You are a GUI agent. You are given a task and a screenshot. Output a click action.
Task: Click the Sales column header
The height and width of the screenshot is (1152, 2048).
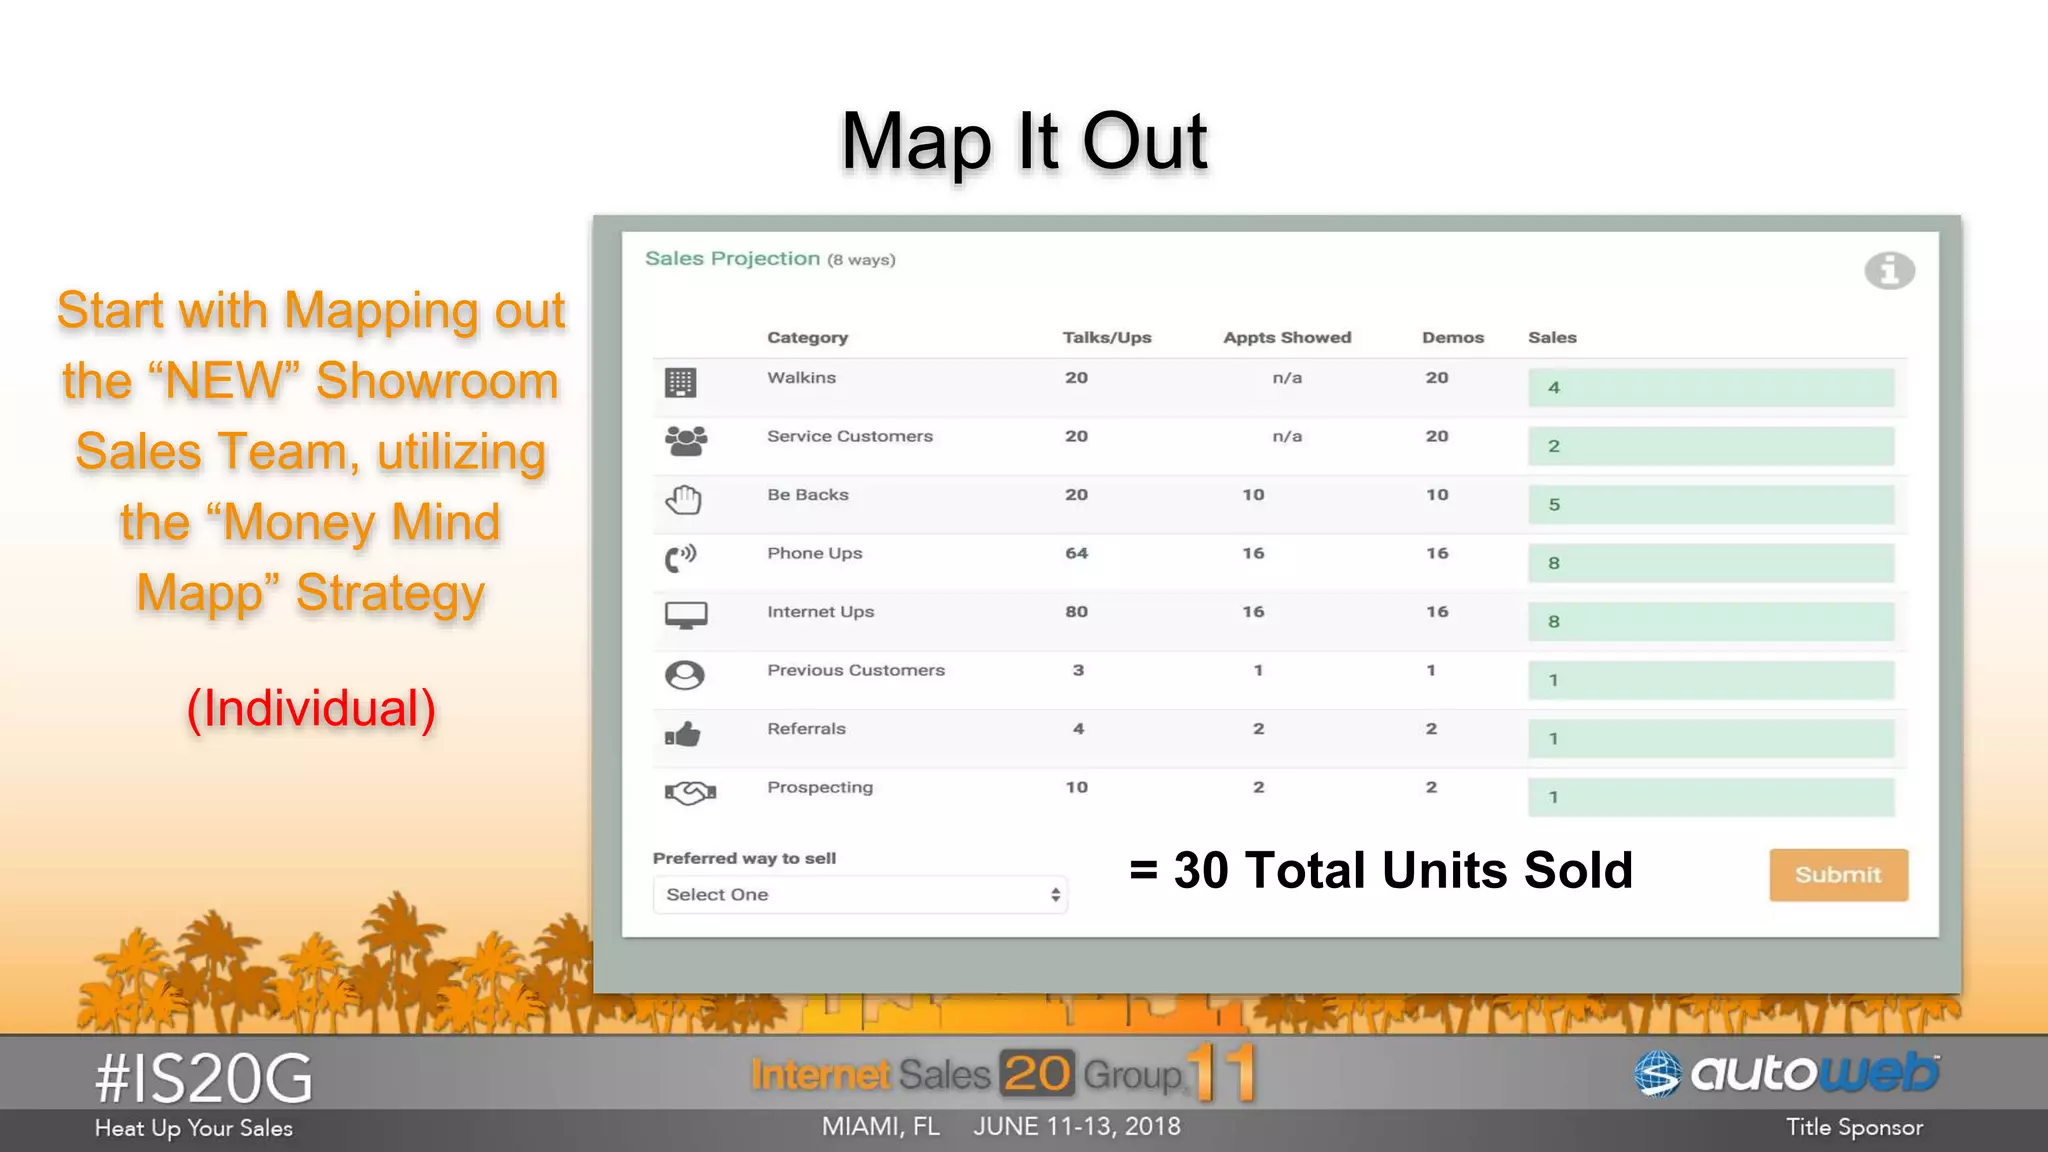[1552, 338]
